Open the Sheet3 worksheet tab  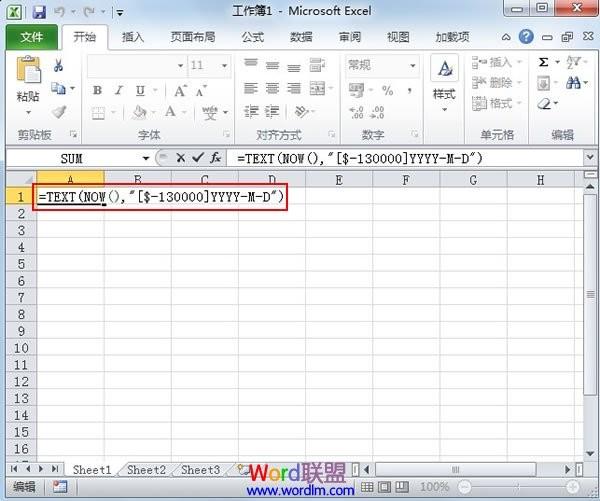[x=200, y=470]
